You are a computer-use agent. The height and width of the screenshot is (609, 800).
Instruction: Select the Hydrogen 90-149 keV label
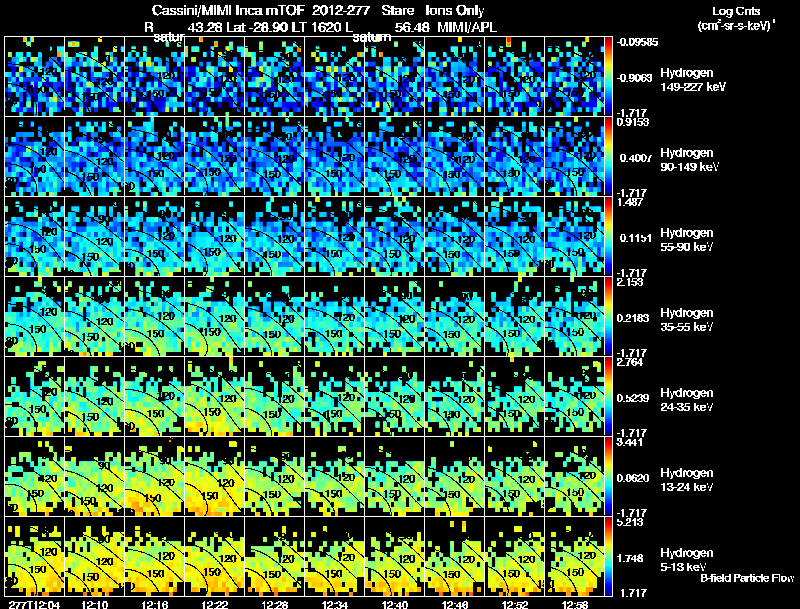[x=689, y=160]
